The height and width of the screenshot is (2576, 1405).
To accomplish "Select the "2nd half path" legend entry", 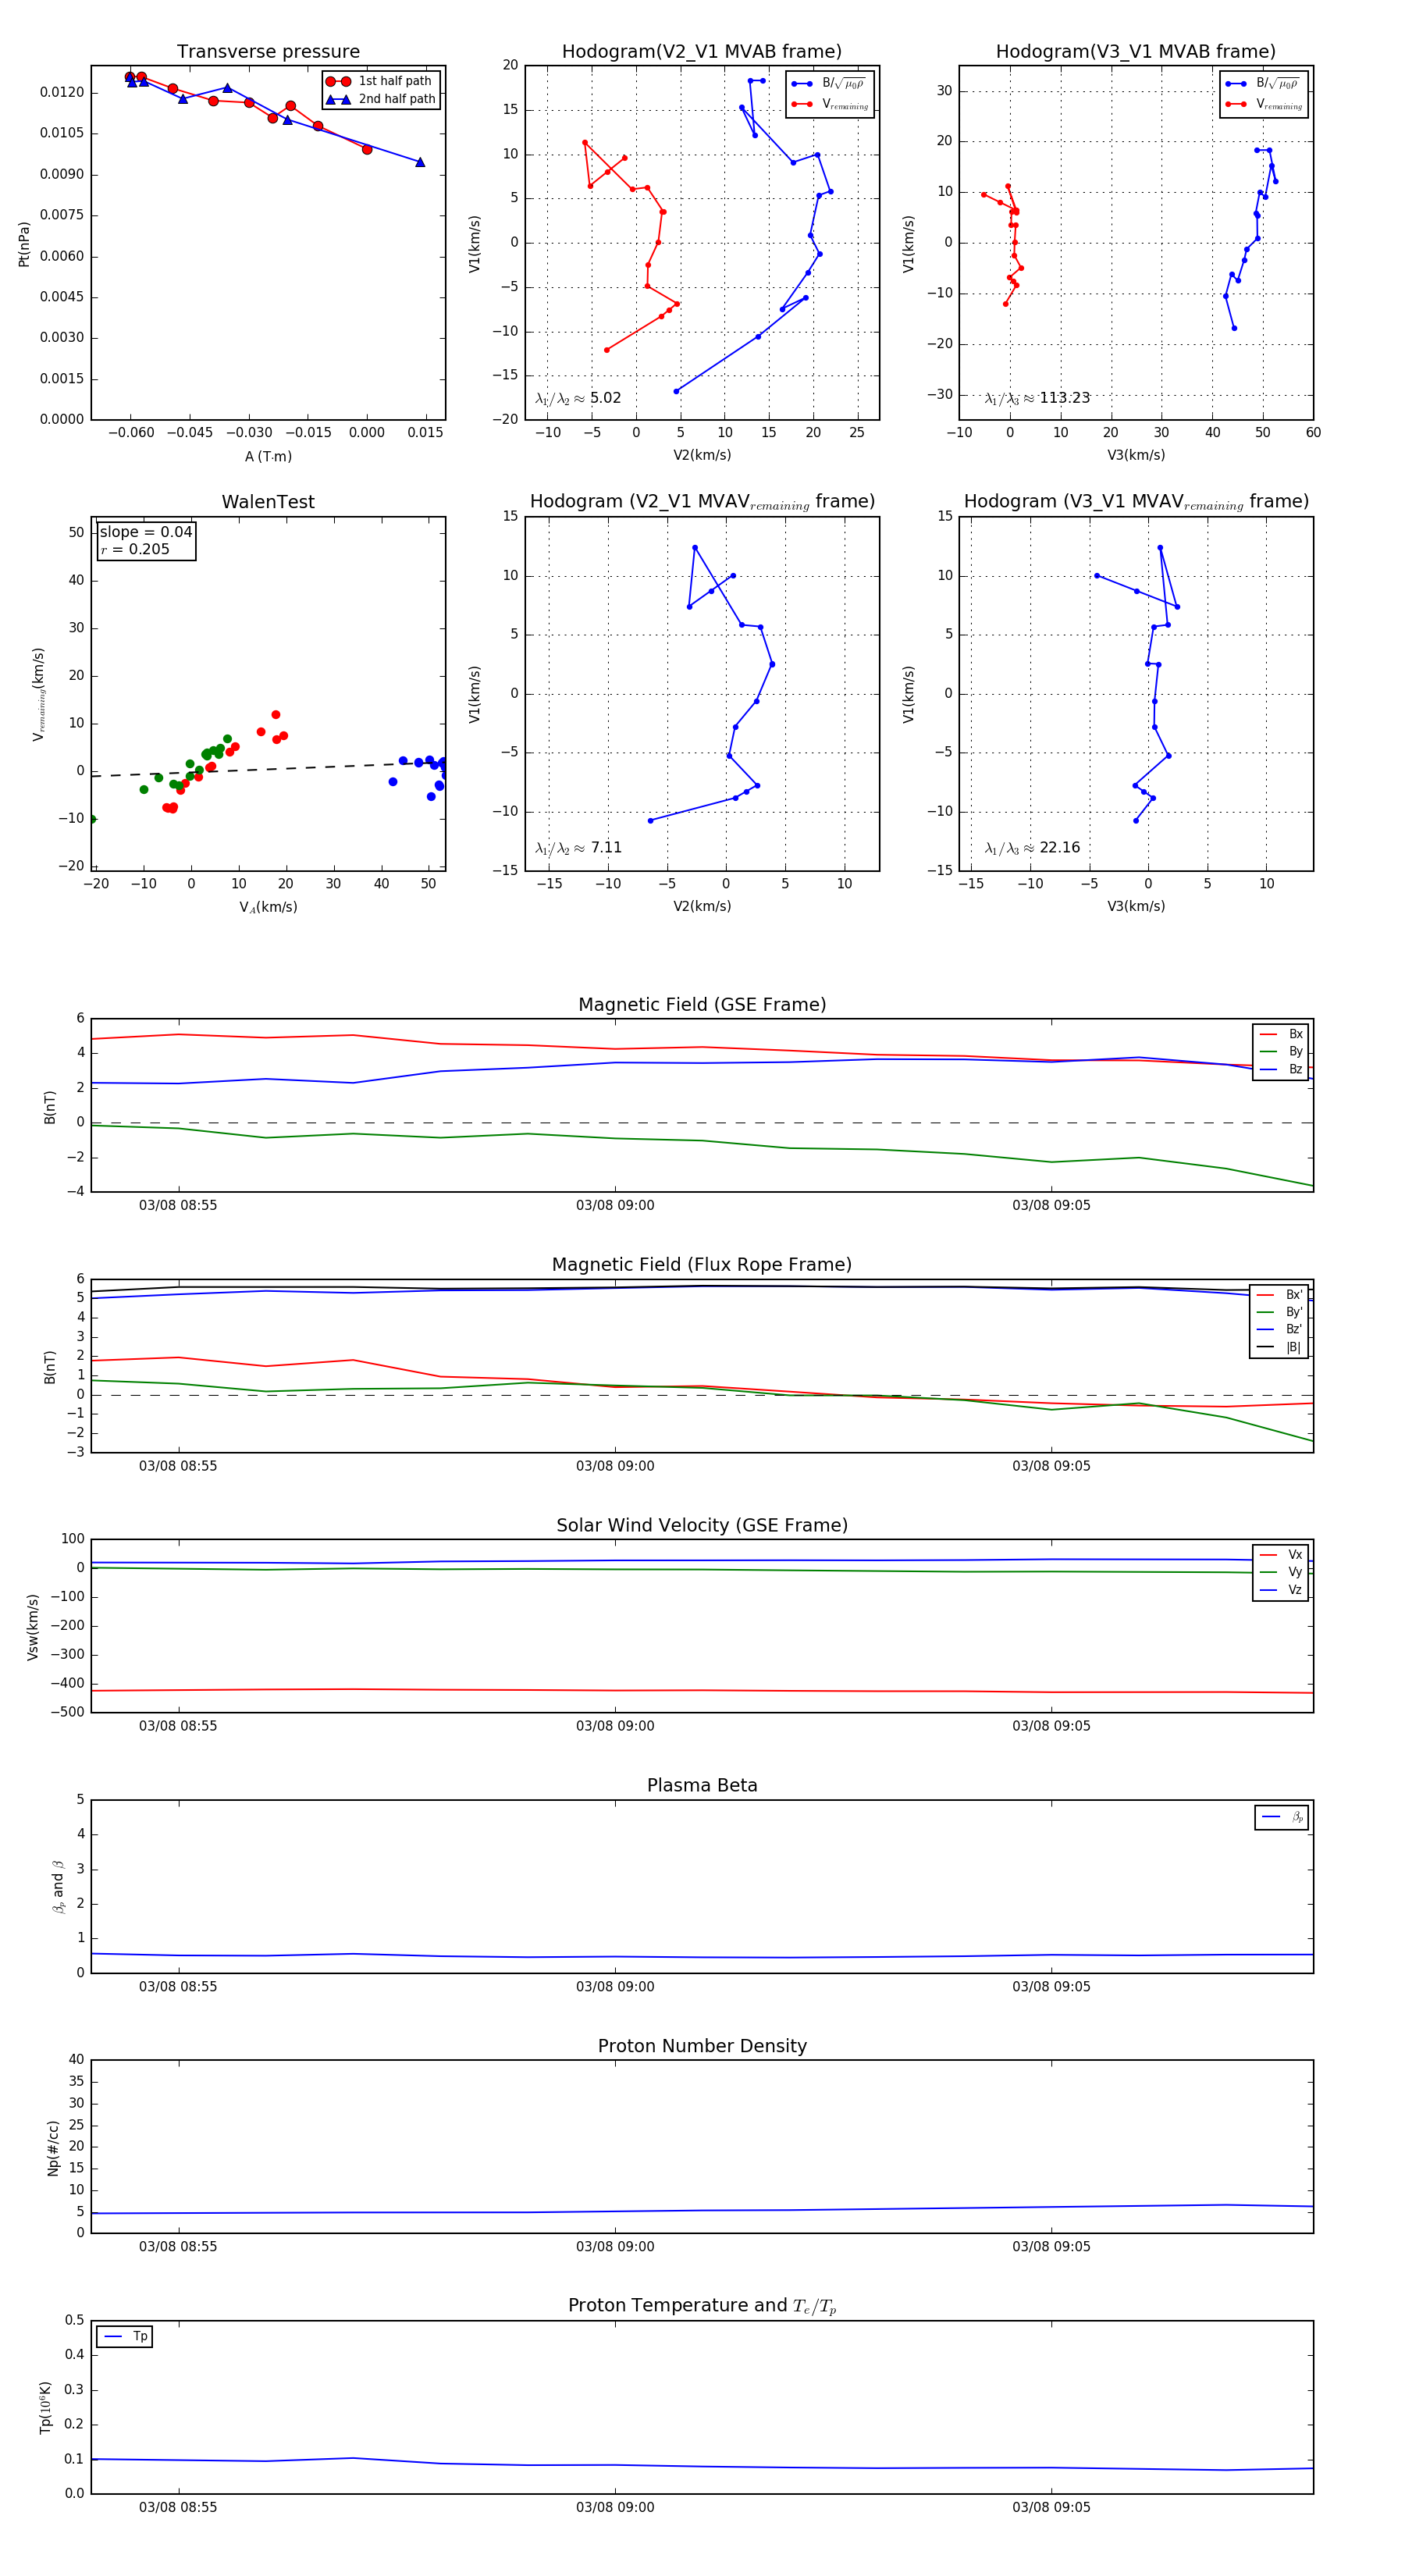I will click(381, 99).
